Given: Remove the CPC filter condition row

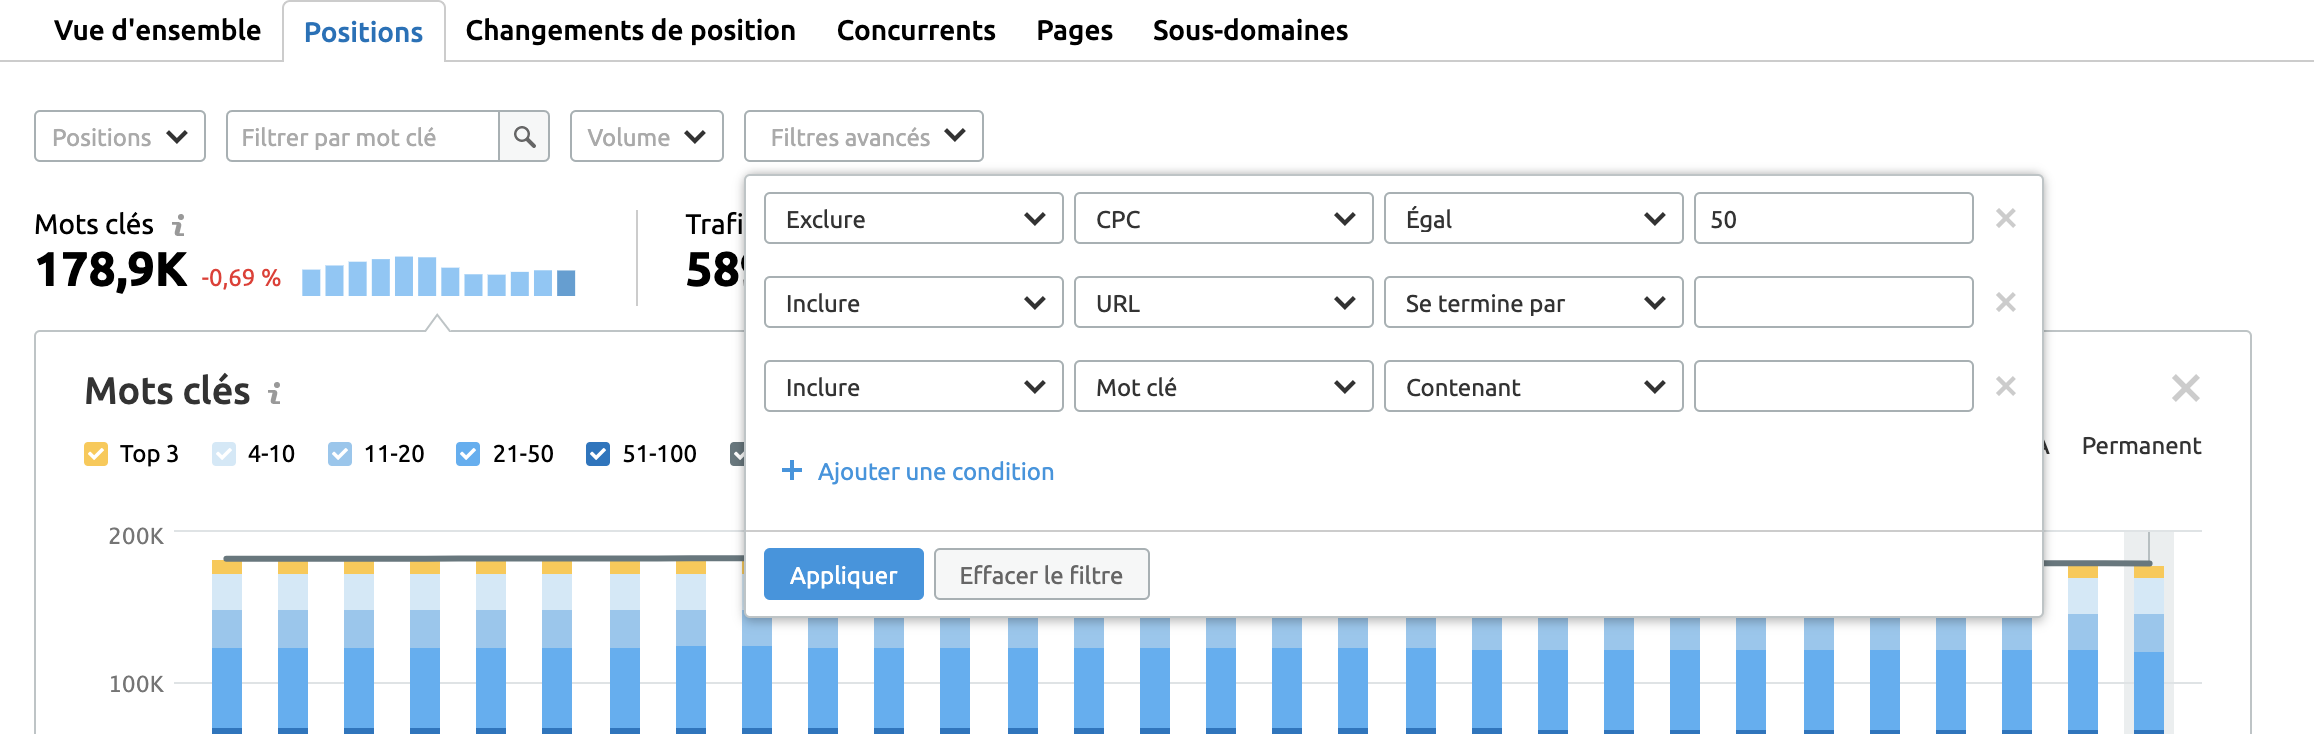Looking at the screenshot, I should [x=2005, y=219].
